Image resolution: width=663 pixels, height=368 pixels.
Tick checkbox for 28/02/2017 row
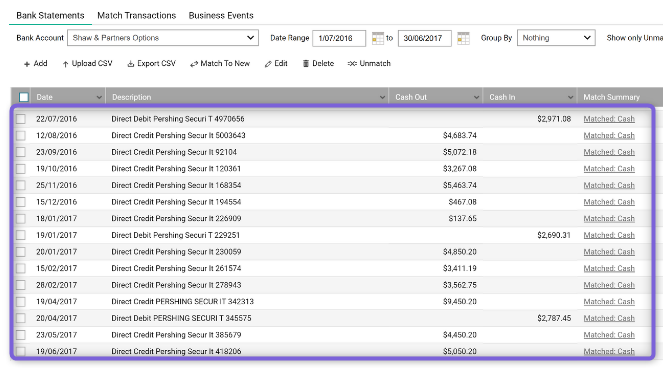(21, 285)
